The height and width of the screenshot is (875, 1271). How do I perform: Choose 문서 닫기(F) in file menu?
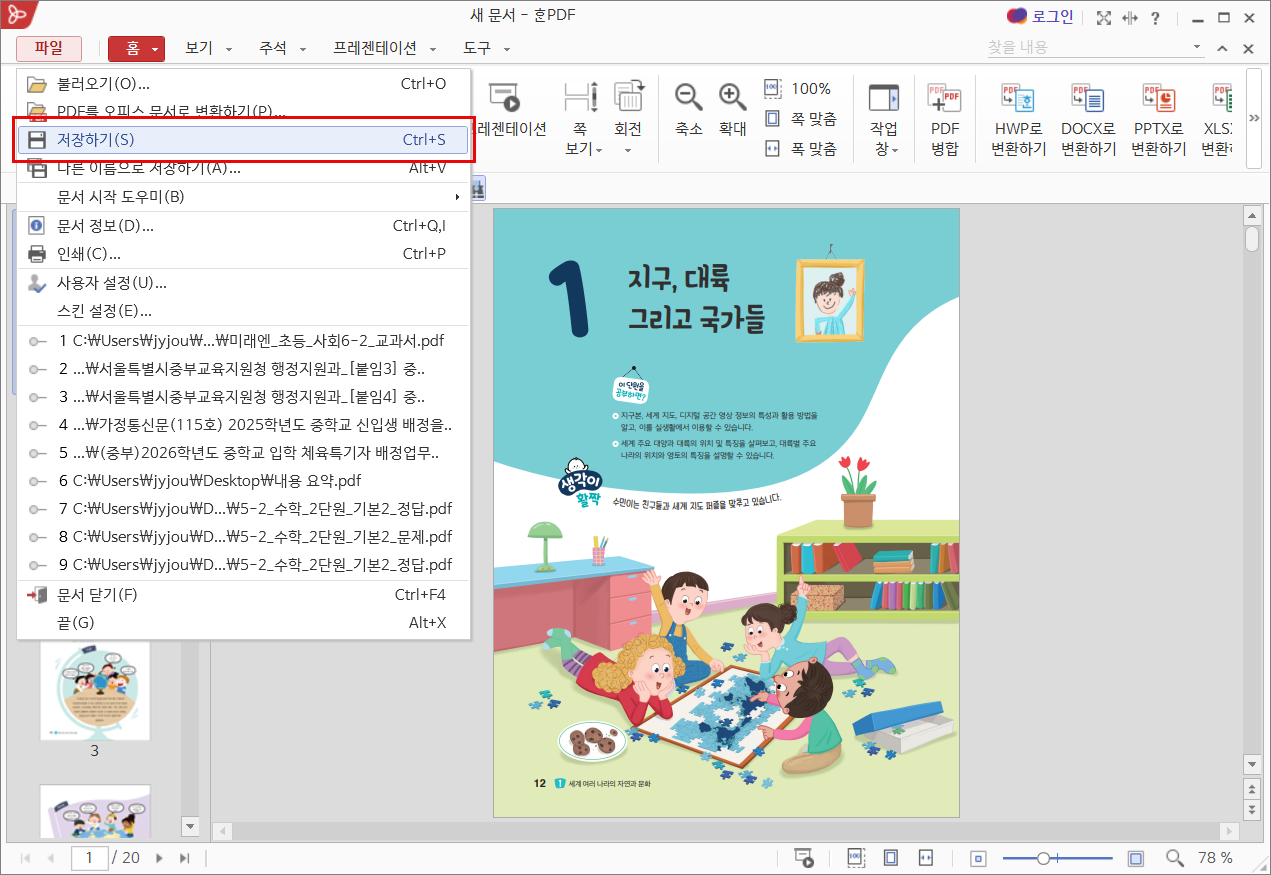tap(243, 595)
